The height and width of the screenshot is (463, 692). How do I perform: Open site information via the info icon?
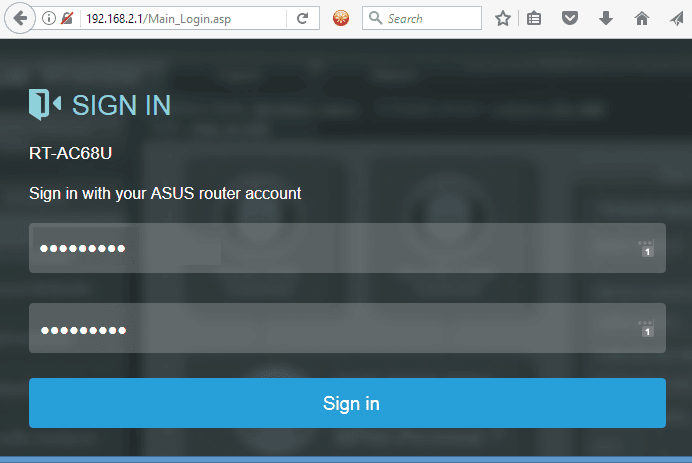click(x=49, y=18)
